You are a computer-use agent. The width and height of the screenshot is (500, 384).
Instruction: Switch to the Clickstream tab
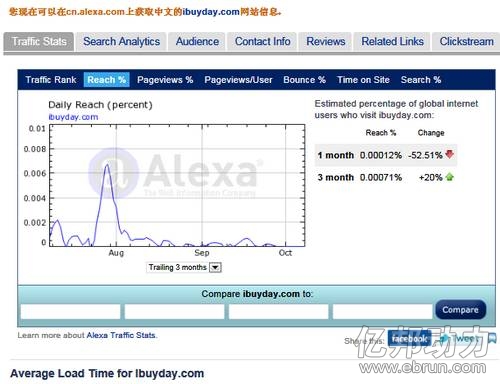(x=466, y=42)
